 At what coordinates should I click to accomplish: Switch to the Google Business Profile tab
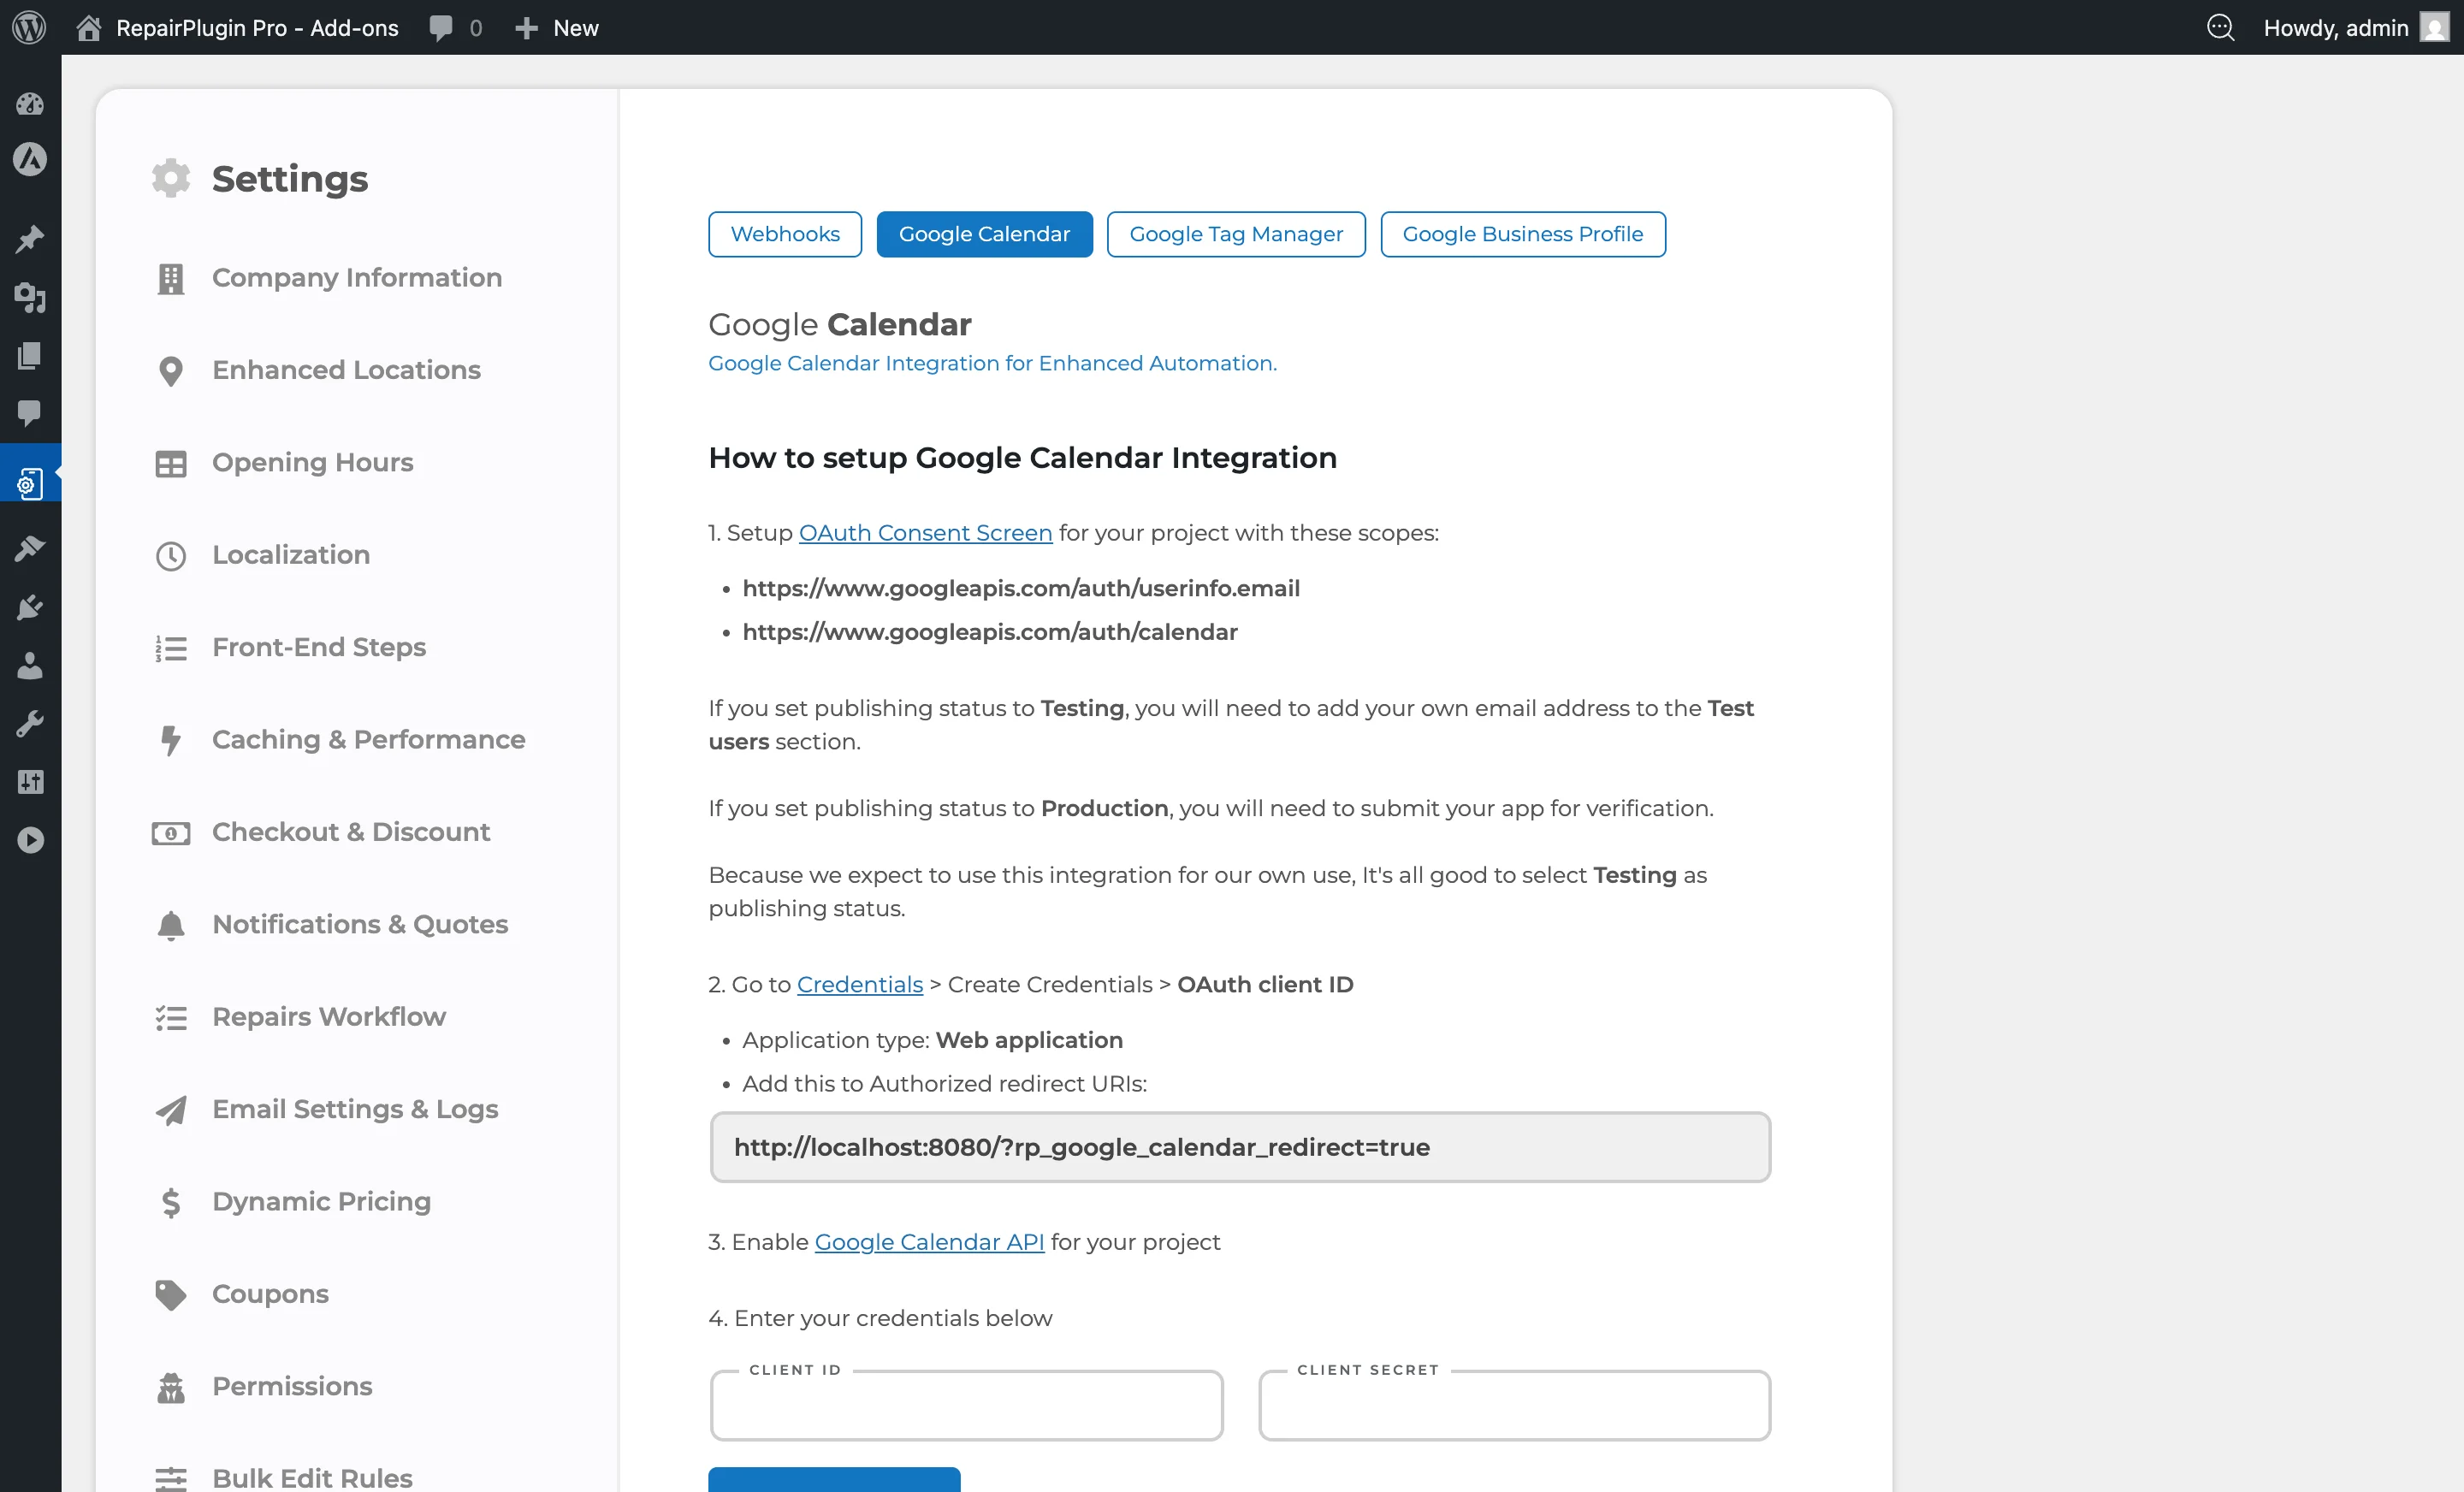click(x=1522, y=233)
